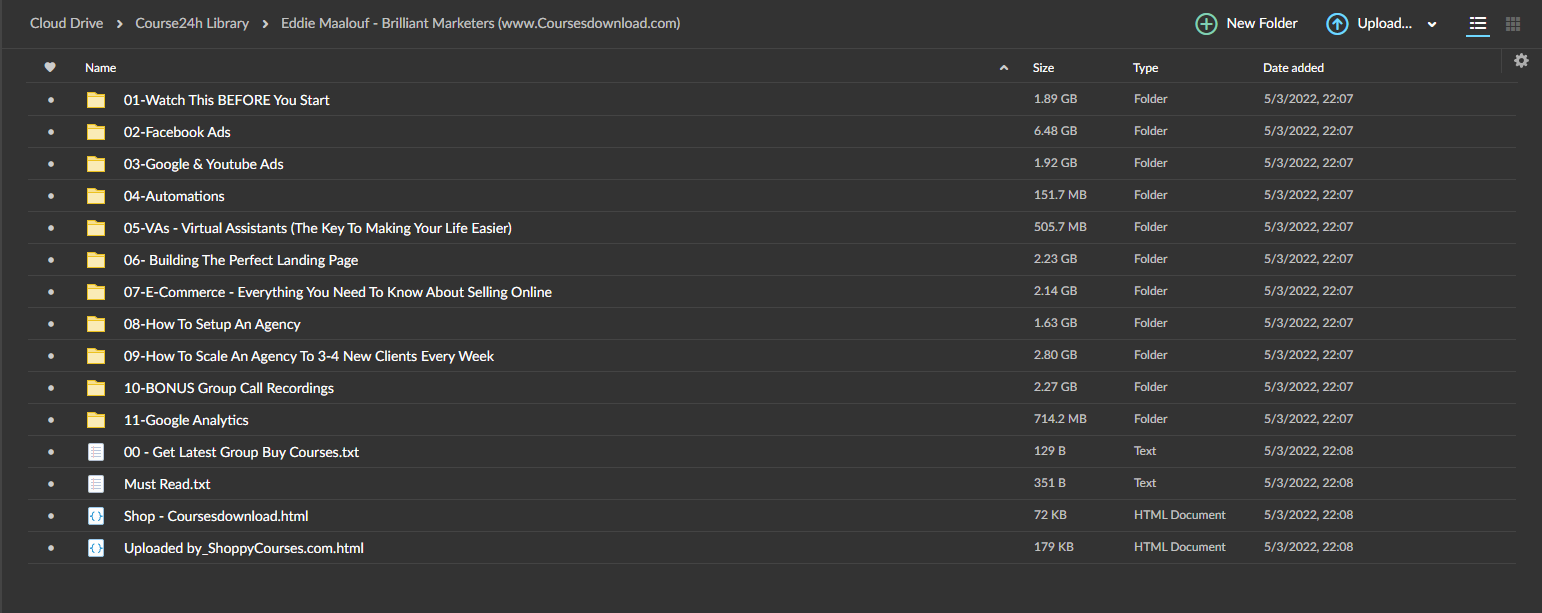
Task: Toggle favorite dot for 11-Google Analytics row
Action: pyautogui.click(x=51, y=420)
